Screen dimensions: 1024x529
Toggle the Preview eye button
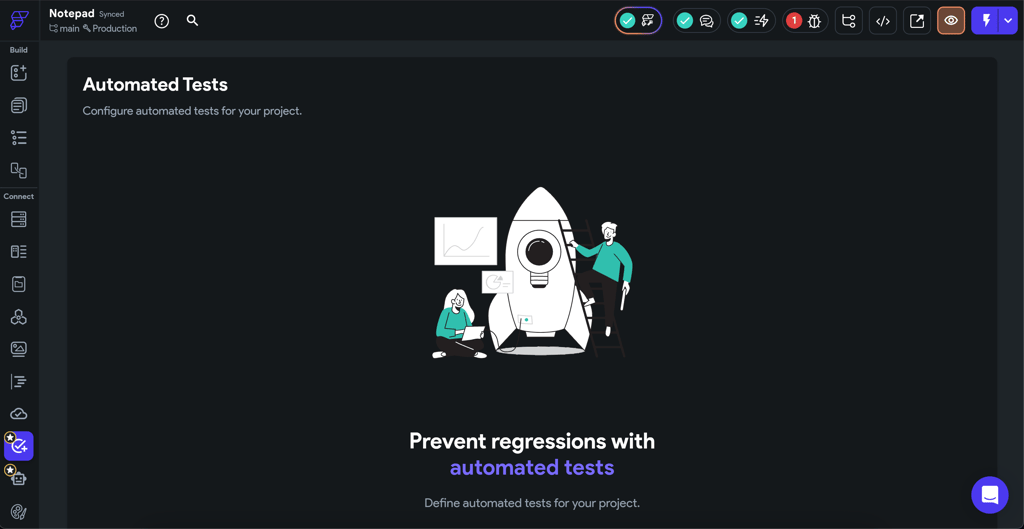click(x=951, y=21)
